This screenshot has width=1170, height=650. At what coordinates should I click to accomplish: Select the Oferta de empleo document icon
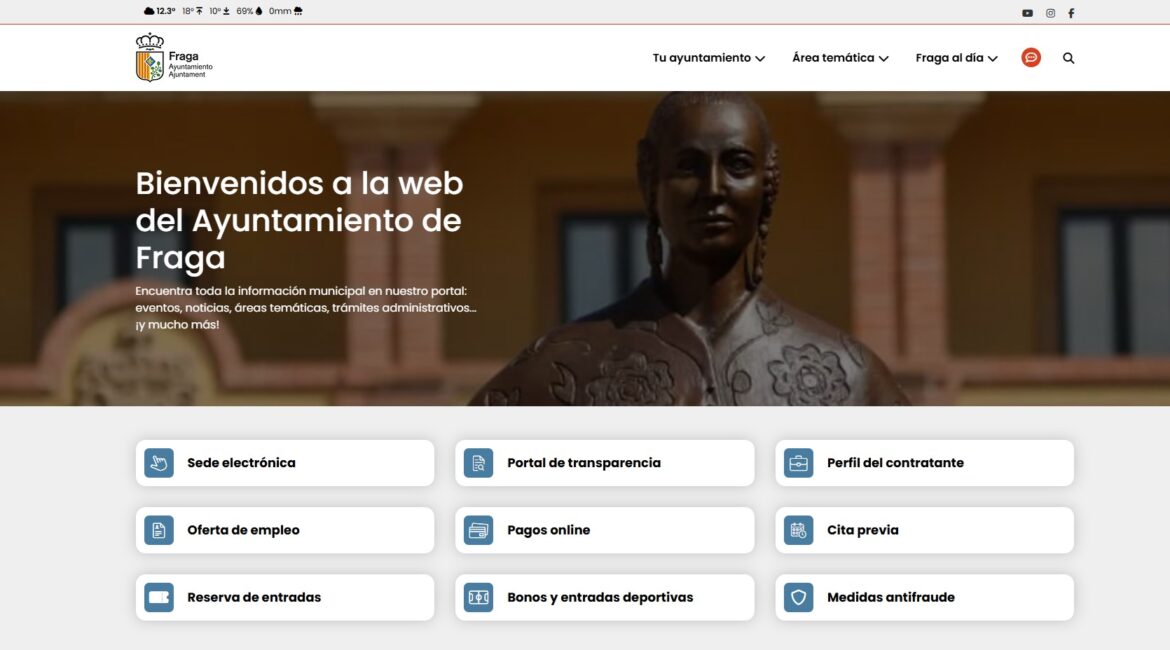click(158, 529)
